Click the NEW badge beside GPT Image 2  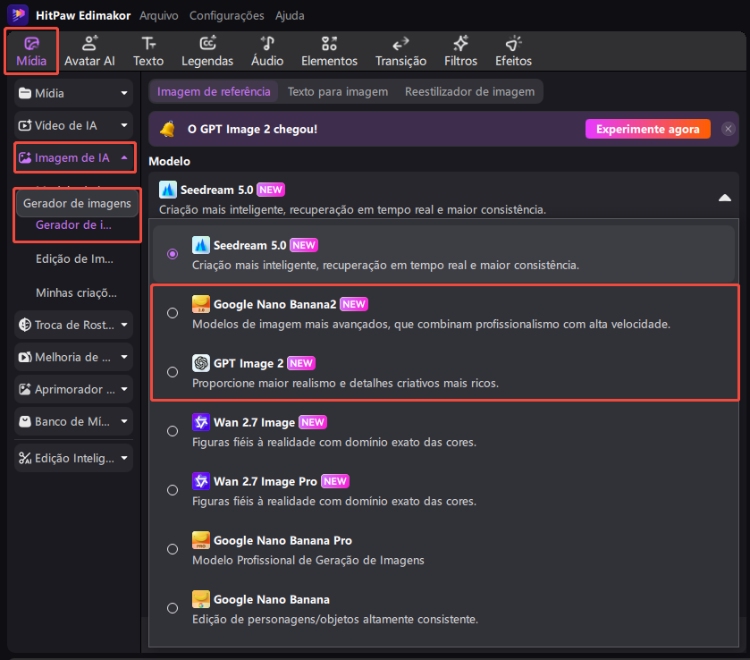coord(301,363)
